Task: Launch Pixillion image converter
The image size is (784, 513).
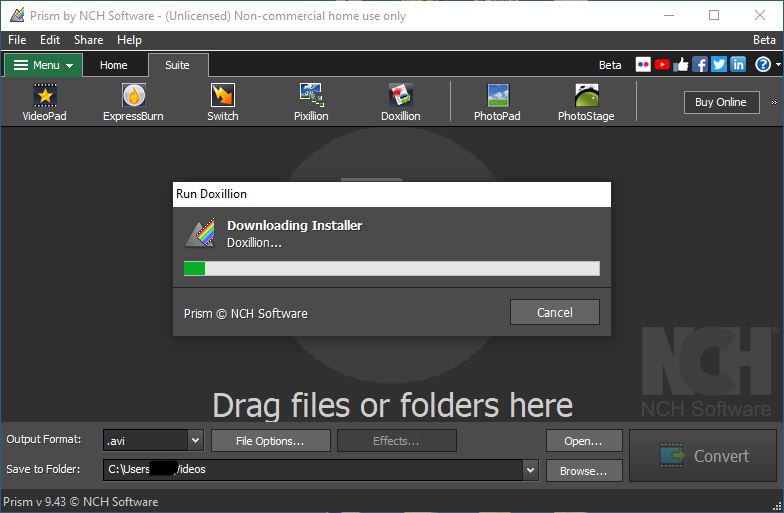Action: [x=311, y=102]
